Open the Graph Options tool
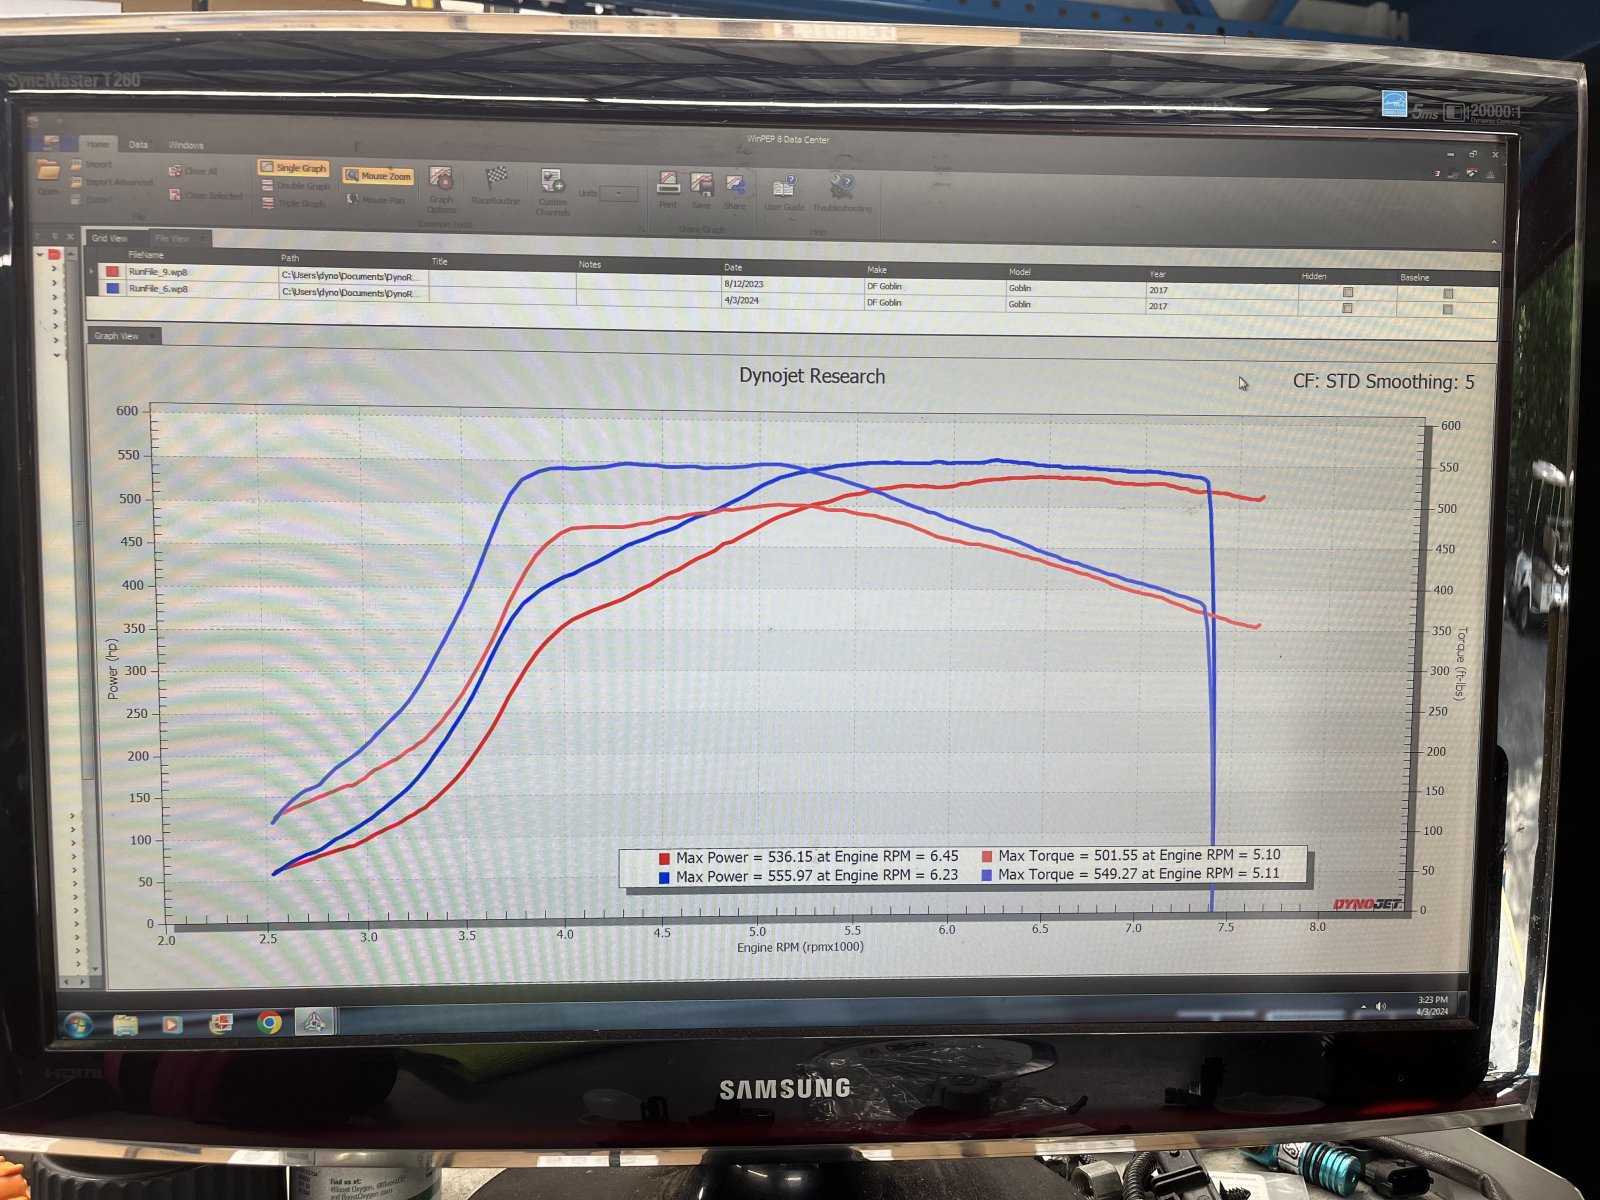Image resolution: width=1600 pixels, height=1200 pixels. coord(441,190)
